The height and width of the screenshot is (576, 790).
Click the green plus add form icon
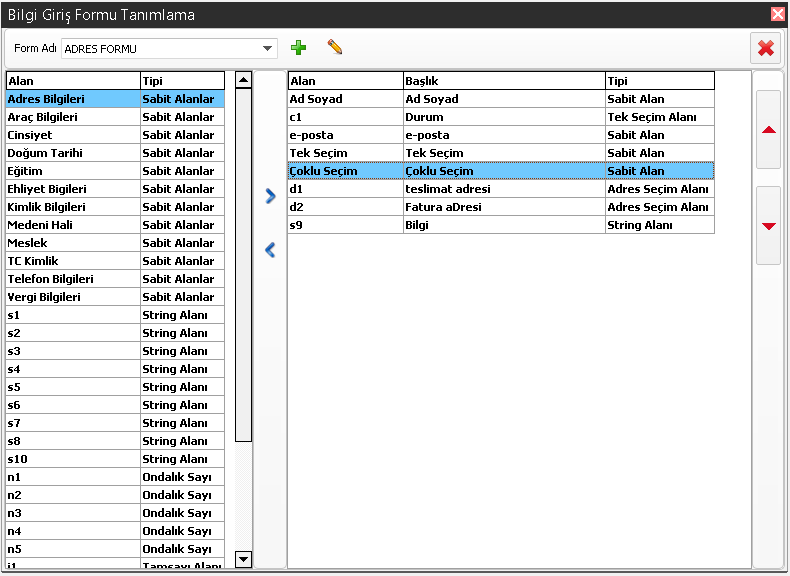(298, 48)
